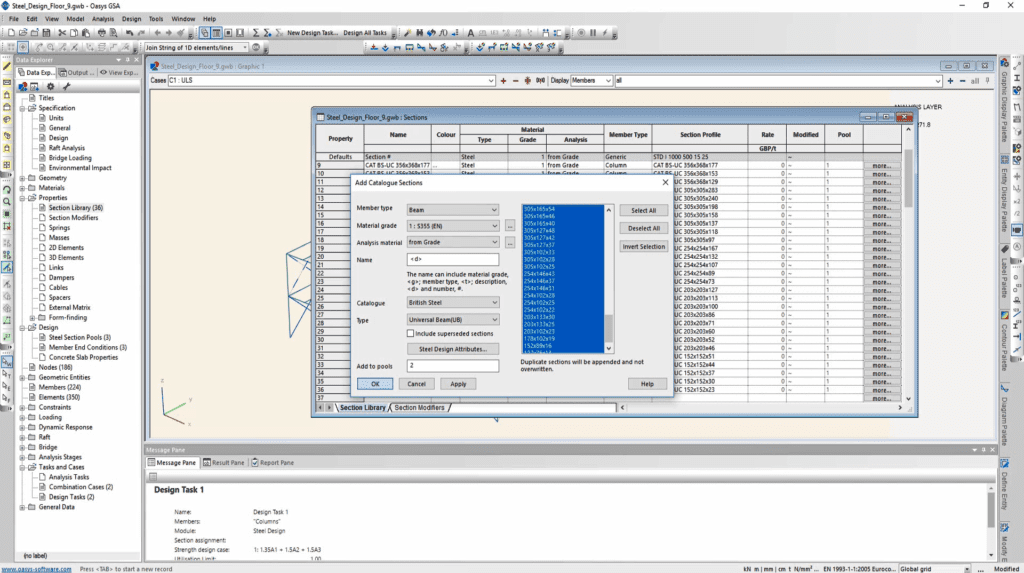Click the Invert Selection button

pyautogui.click(x=643, y=247)
